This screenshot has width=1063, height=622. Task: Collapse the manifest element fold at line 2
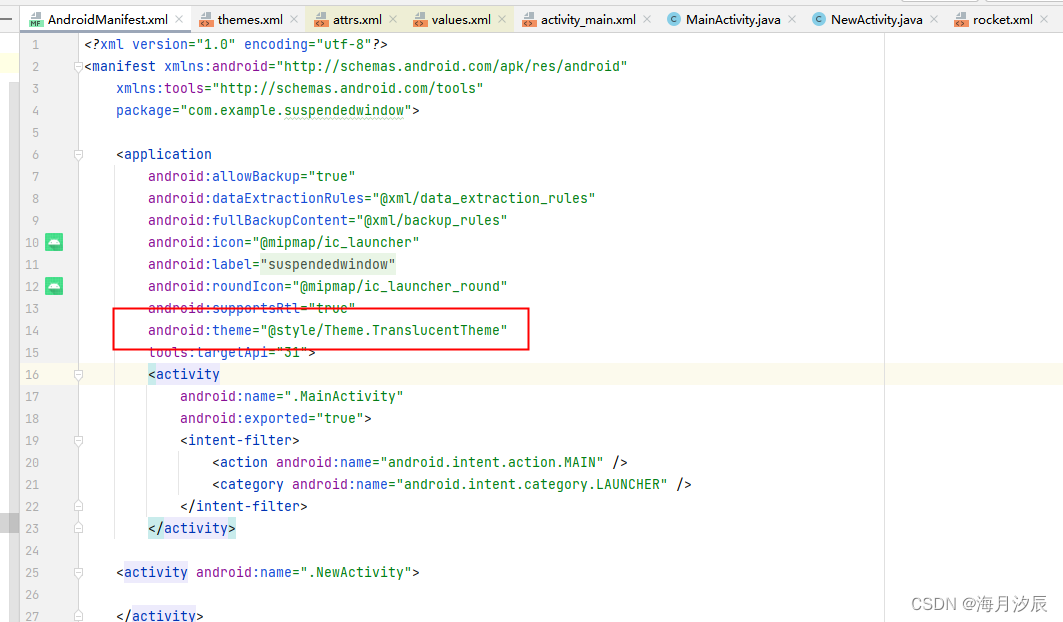78,66
